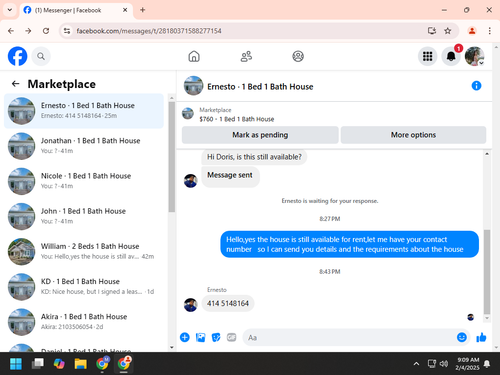Bookmark this page with the star

coord(448,31)
